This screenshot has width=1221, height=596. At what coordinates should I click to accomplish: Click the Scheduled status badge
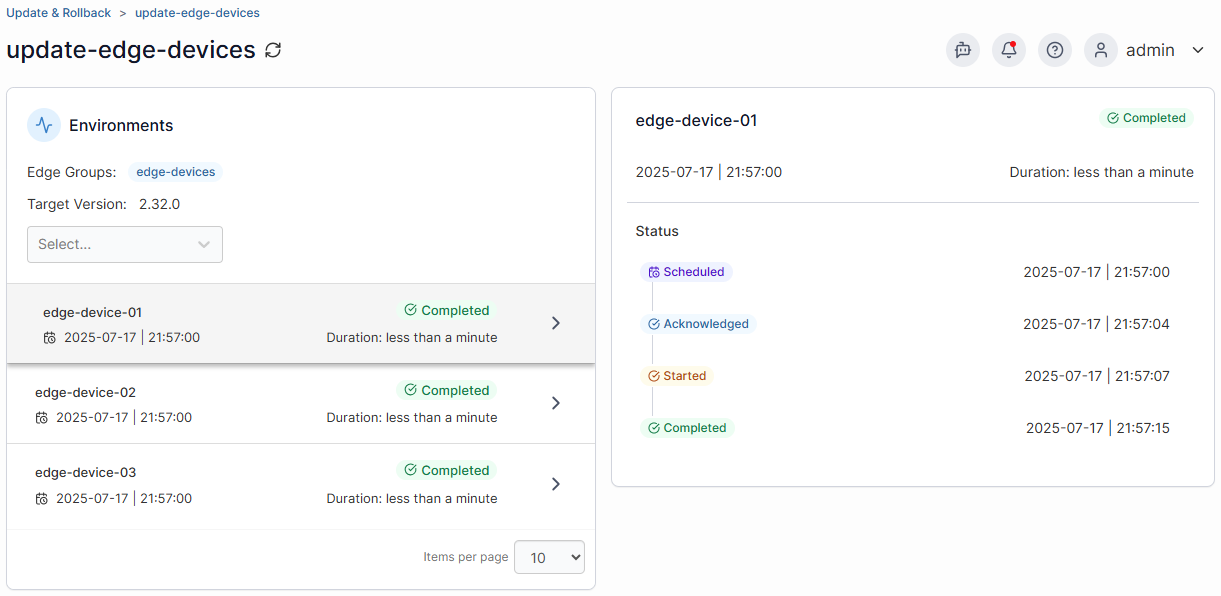point(686,272)
